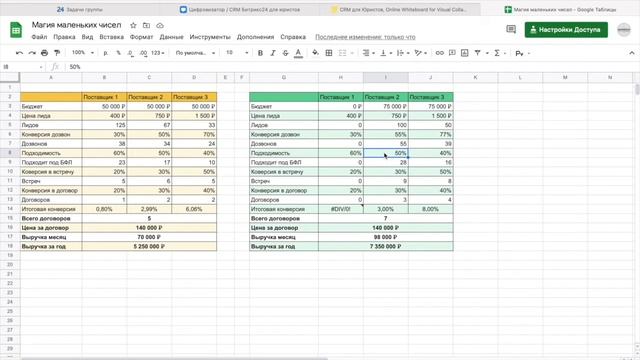
Task: Insert a link
Action: [x=440, y=53]
